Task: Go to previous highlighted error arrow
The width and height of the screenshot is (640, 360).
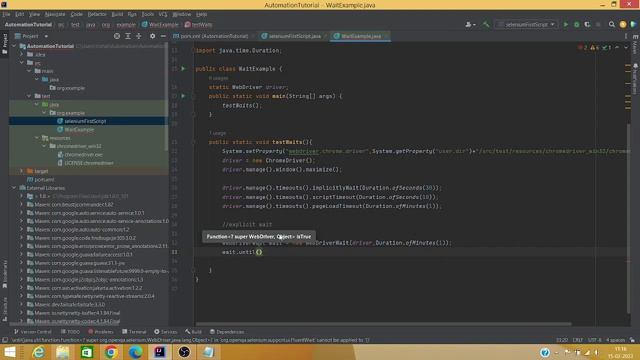Action: click(x=617, y=47)
